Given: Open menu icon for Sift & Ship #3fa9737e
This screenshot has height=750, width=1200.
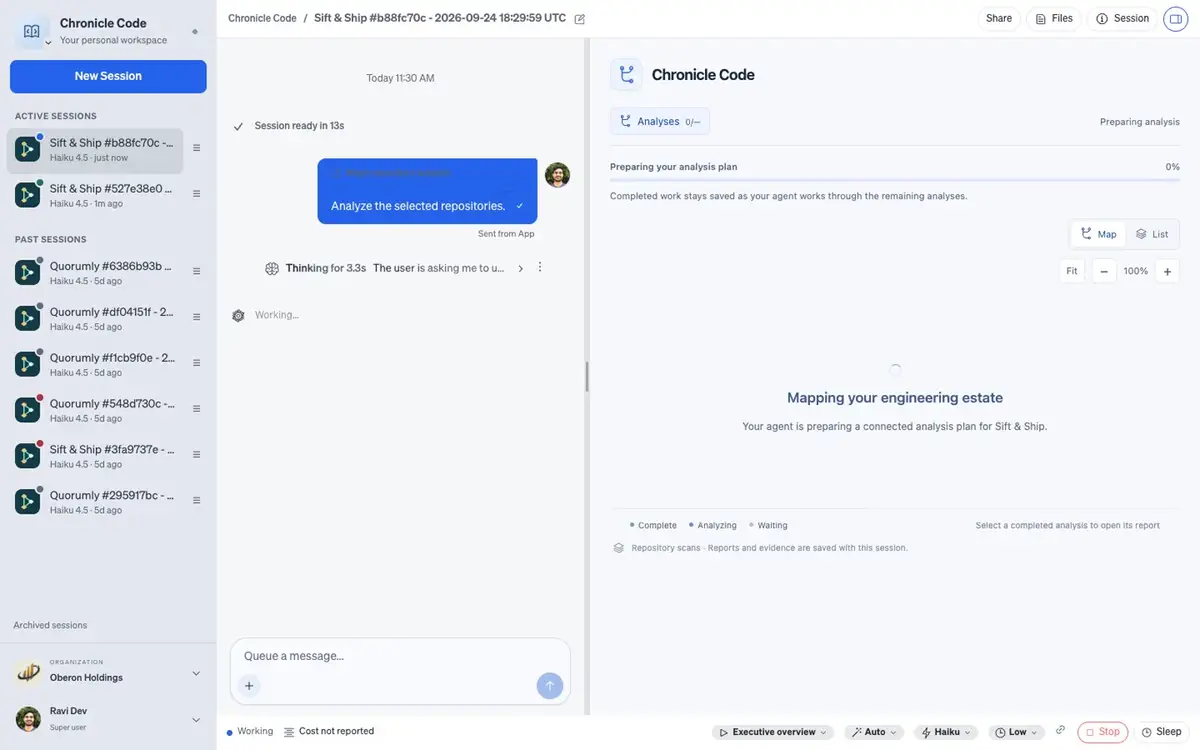Looking at the screenshot, I should point(197,455).
